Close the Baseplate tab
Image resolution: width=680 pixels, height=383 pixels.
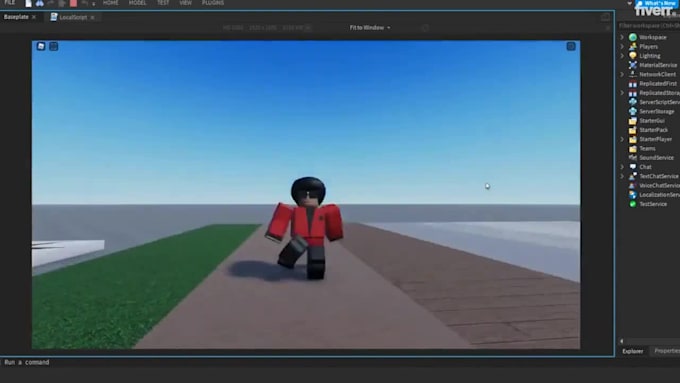pyautogui.click(x=34, y=17)
